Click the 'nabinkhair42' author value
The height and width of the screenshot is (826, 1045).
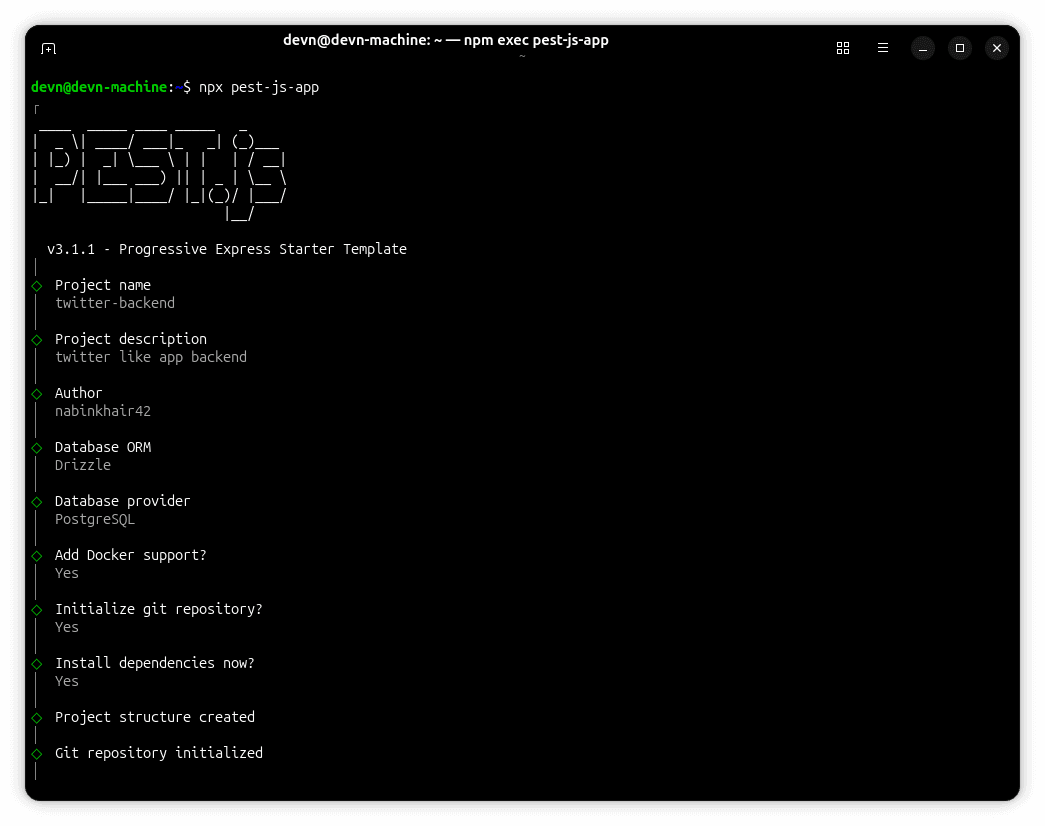pyautogui.click(x=103, y=411)
